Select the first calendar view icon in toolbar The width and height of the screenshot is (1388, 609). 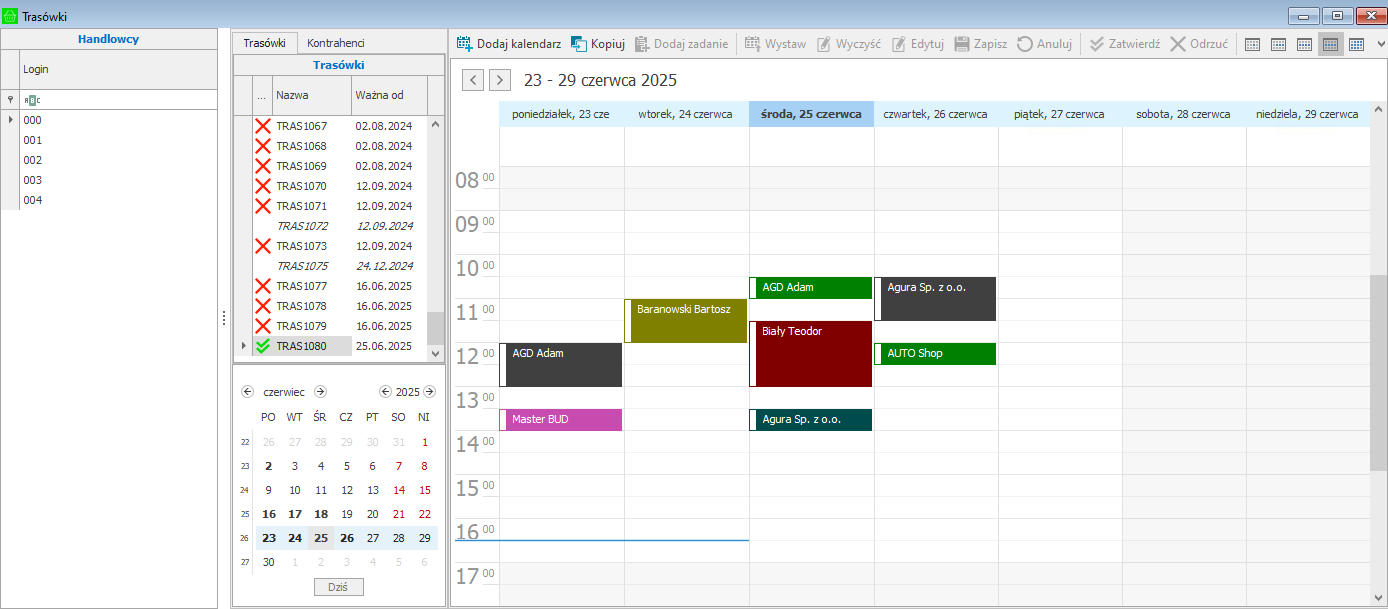1252,44
